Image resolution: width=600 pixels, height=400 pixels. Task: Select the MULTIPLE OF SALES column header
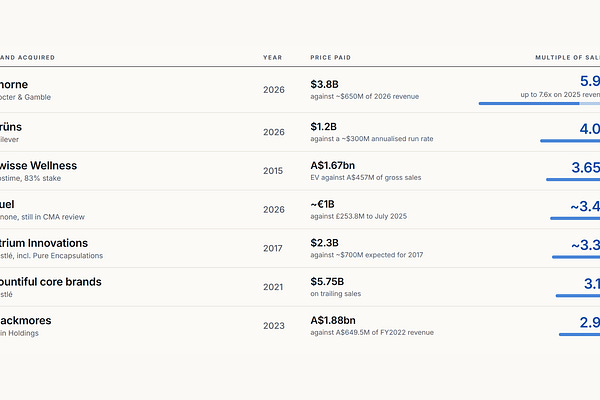(x=567, y=57)
